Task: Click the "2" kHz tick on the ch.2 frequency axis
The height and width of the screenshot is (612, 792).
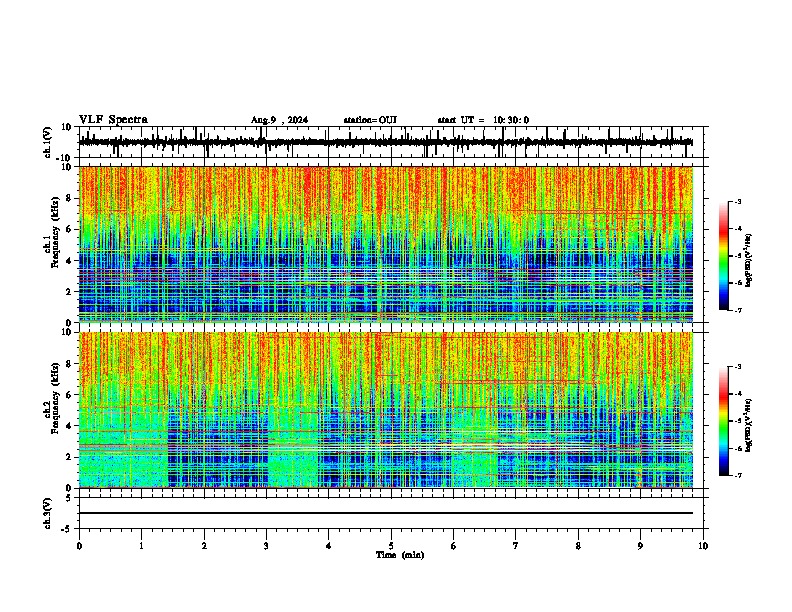Action: point(69,457)
